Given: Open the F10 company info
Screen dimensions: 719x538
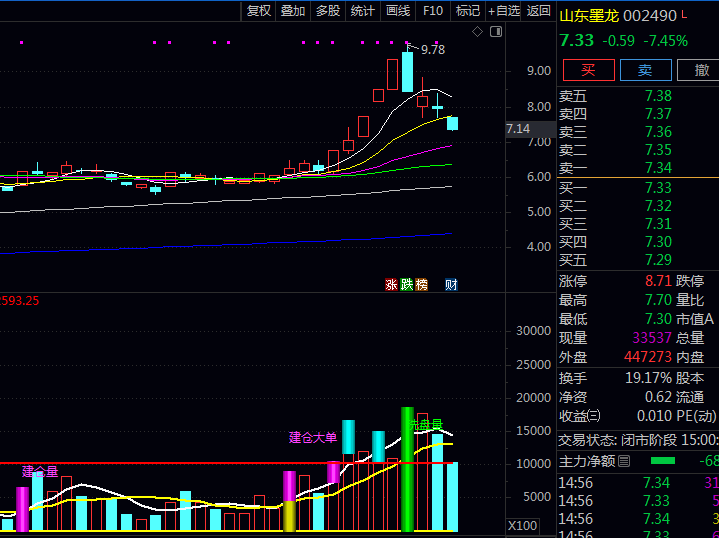Looking at the screenshot, I should pos(433,11).
